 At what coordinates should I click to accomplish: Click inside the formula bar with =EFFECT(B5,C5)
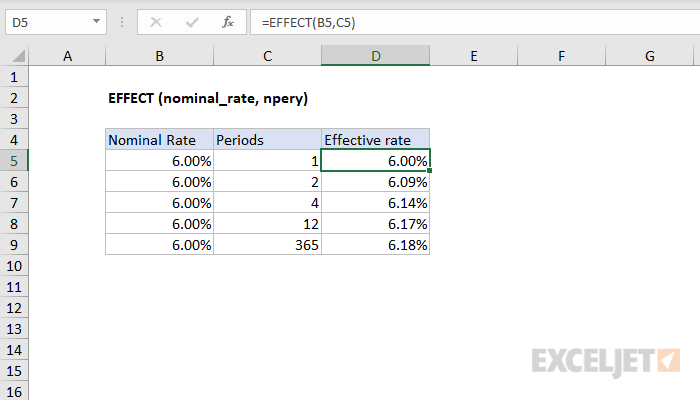[475, 22]
